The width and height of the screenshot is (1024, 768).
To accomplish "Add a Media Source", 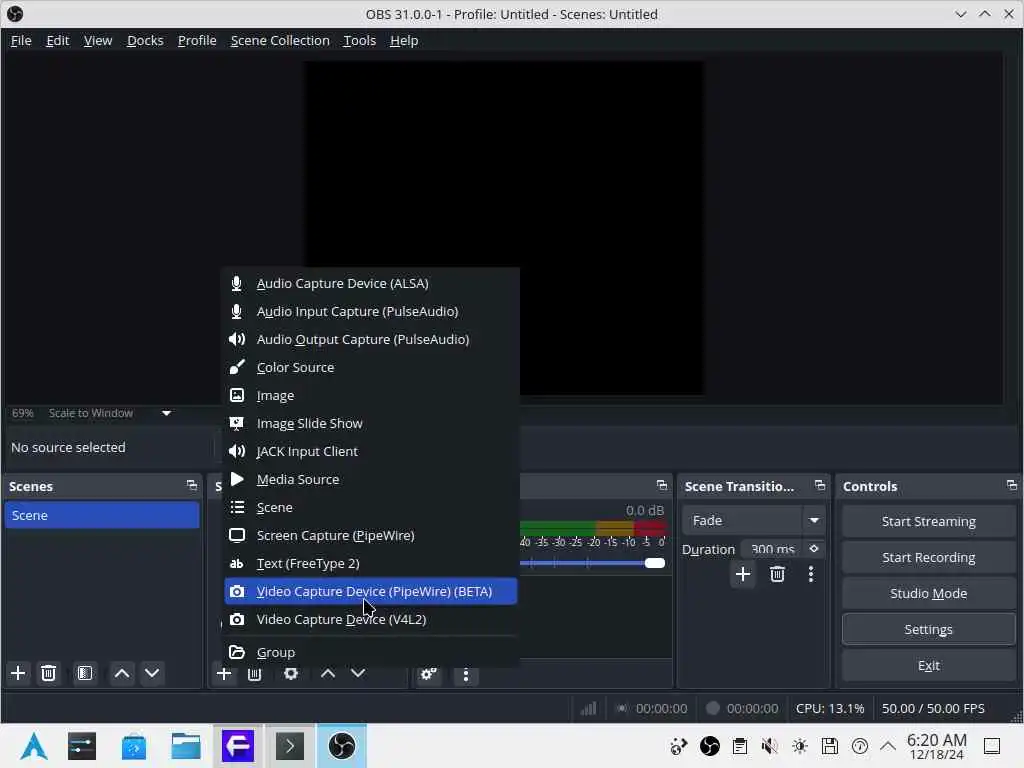I will (370, 479).
